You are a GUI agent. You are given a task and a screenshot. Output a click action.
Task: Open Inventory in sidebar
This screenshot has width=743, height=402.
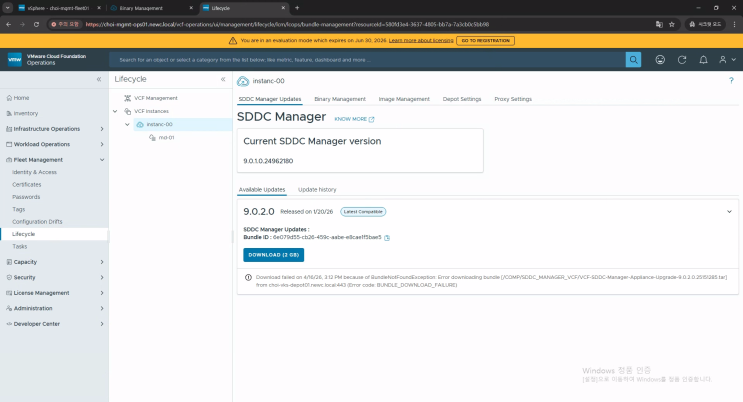26,113
